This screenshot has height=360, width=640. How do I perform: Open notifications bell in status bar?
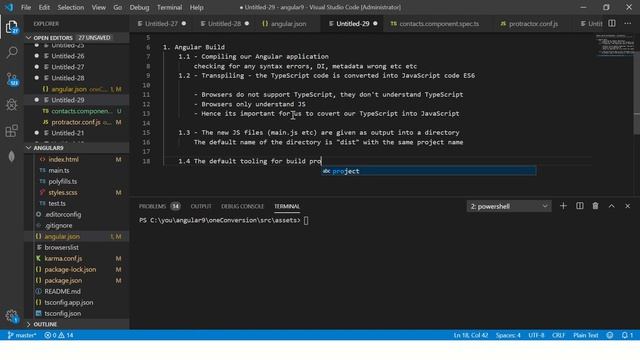(x=627, y=335)
